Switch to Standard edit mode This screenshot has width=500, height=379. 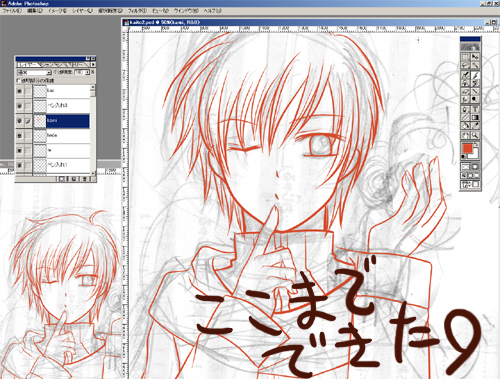coord(465,166)
